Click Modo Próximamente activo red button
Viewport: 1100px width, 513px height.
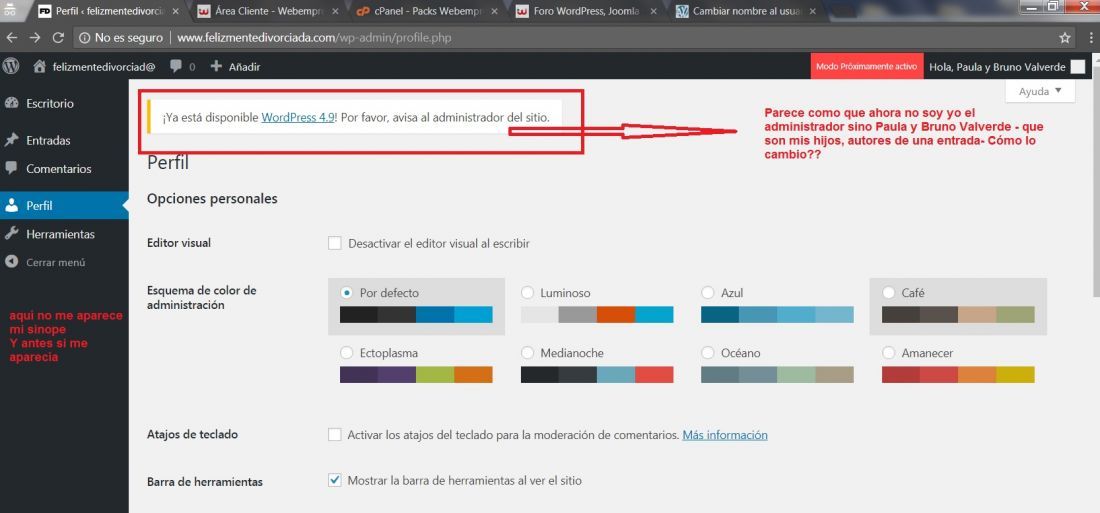(x=866, y=67)
